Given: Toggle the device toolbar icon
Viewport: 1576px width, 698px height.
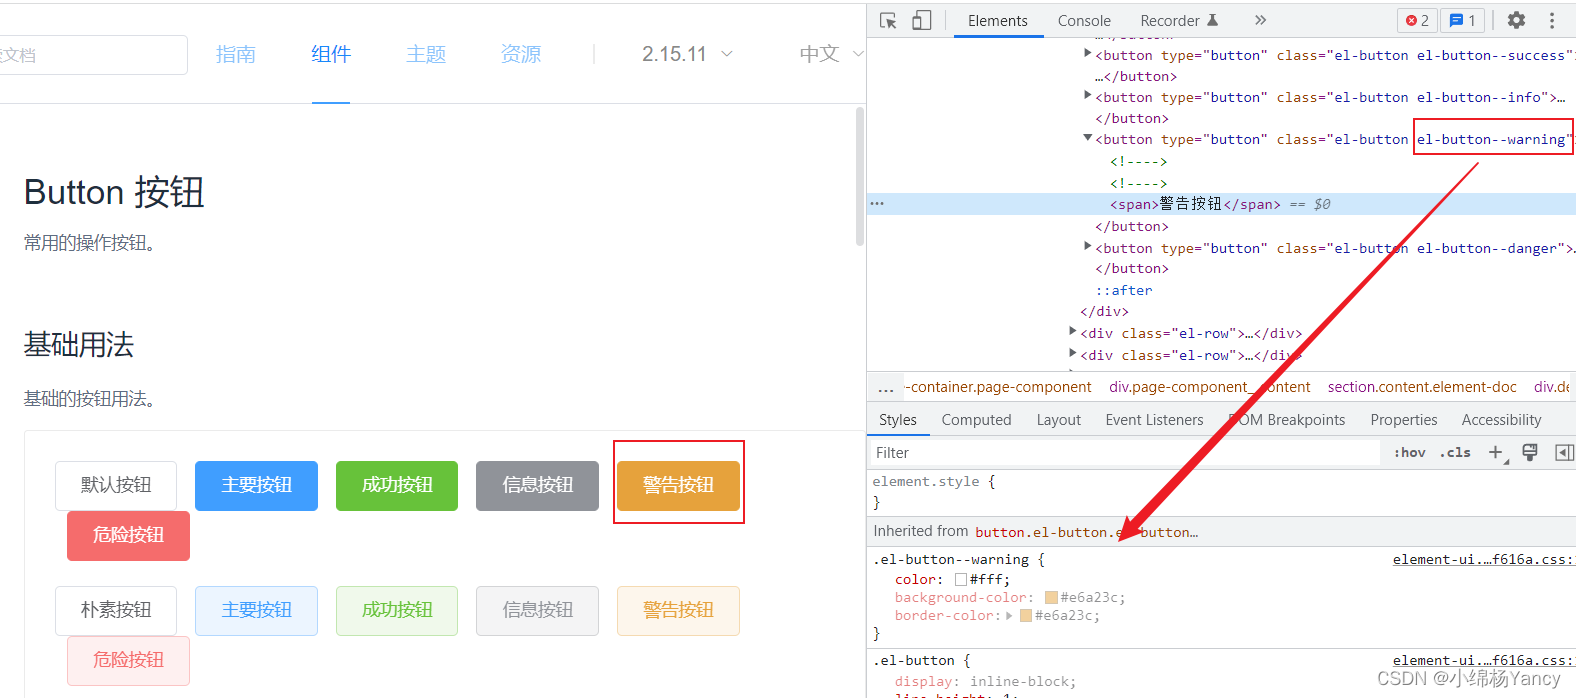Looking at the screenshot, I should (921, 20).
